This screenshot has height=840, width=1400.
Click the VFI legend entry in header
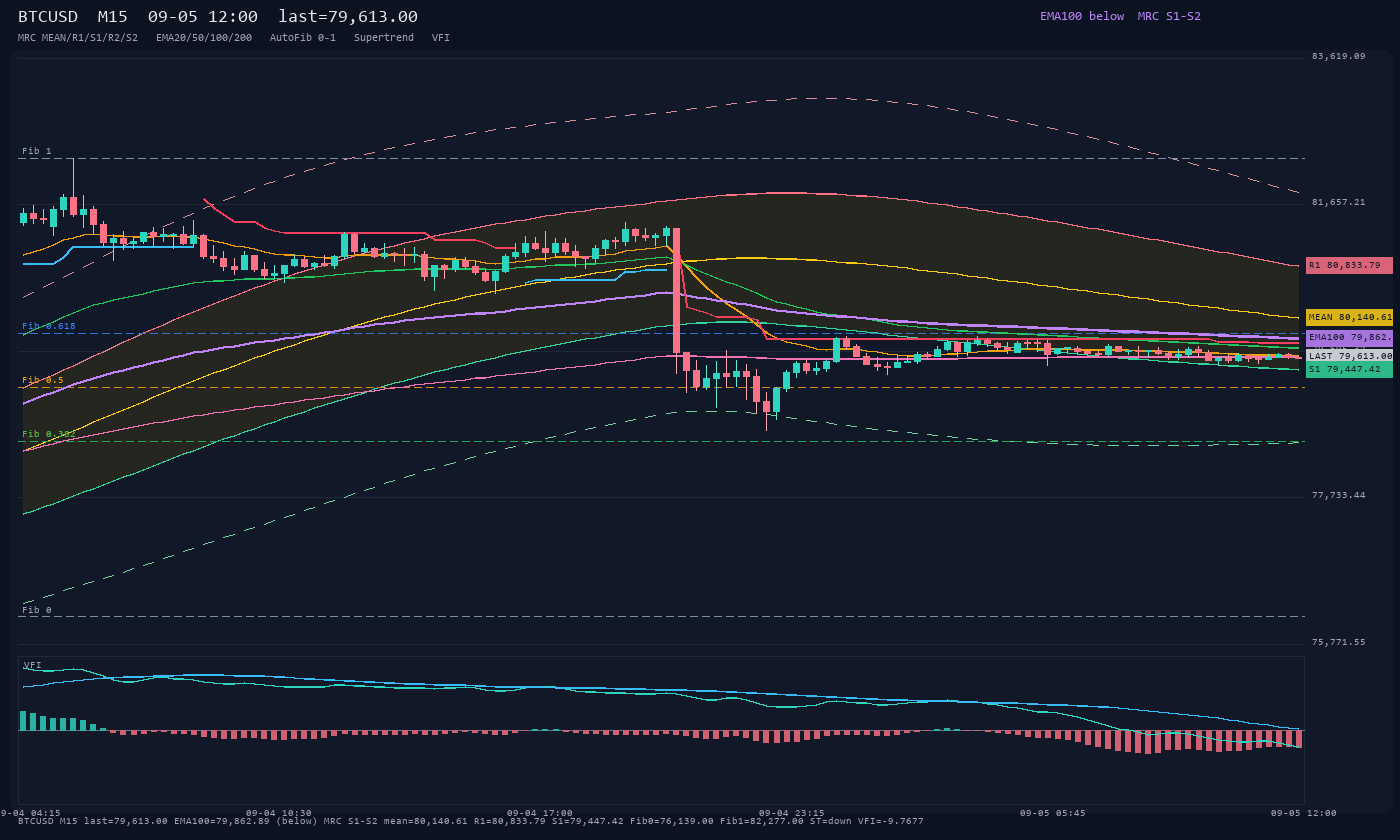click(441, 37)
